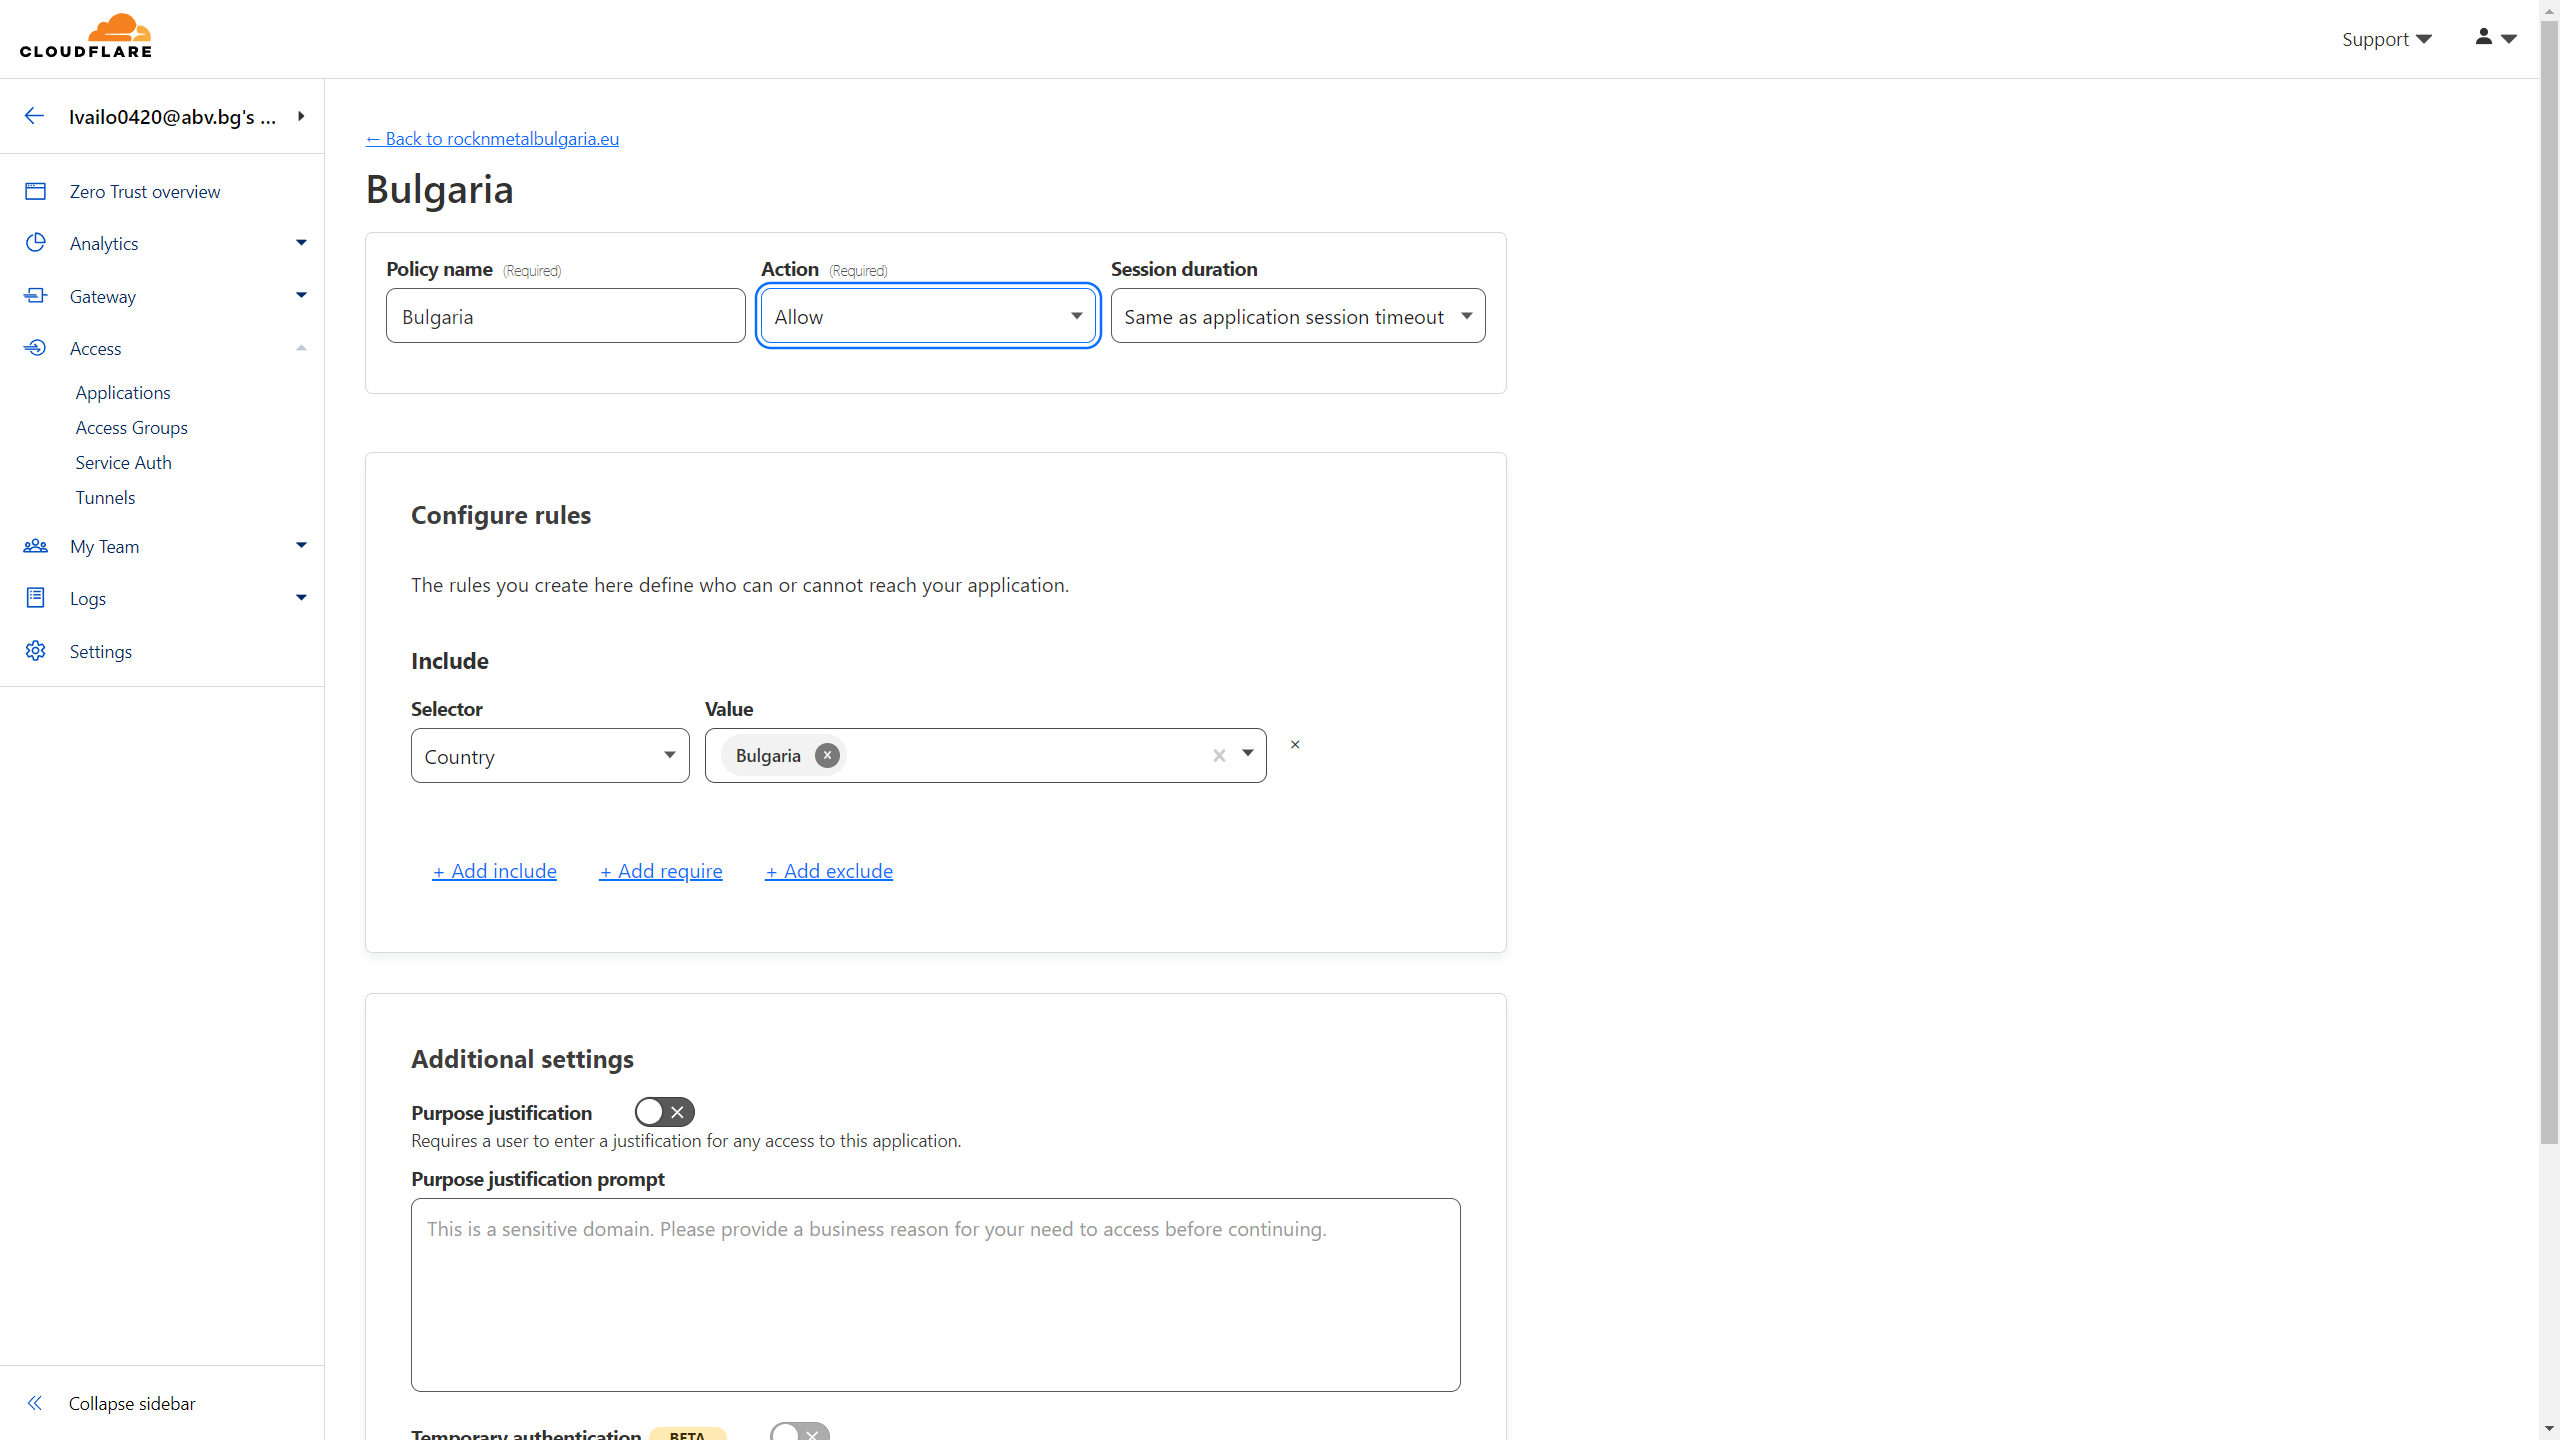Open the Session duration dropdown
The height and width of the screenshot is (1440, 2560).
coord(1297,316)
